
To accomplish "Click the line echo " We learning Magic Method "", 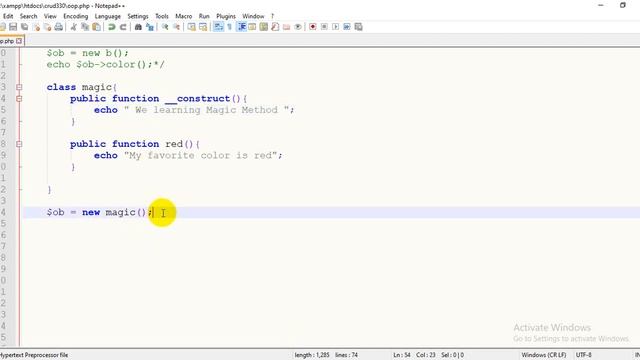I will coord(194,110).
